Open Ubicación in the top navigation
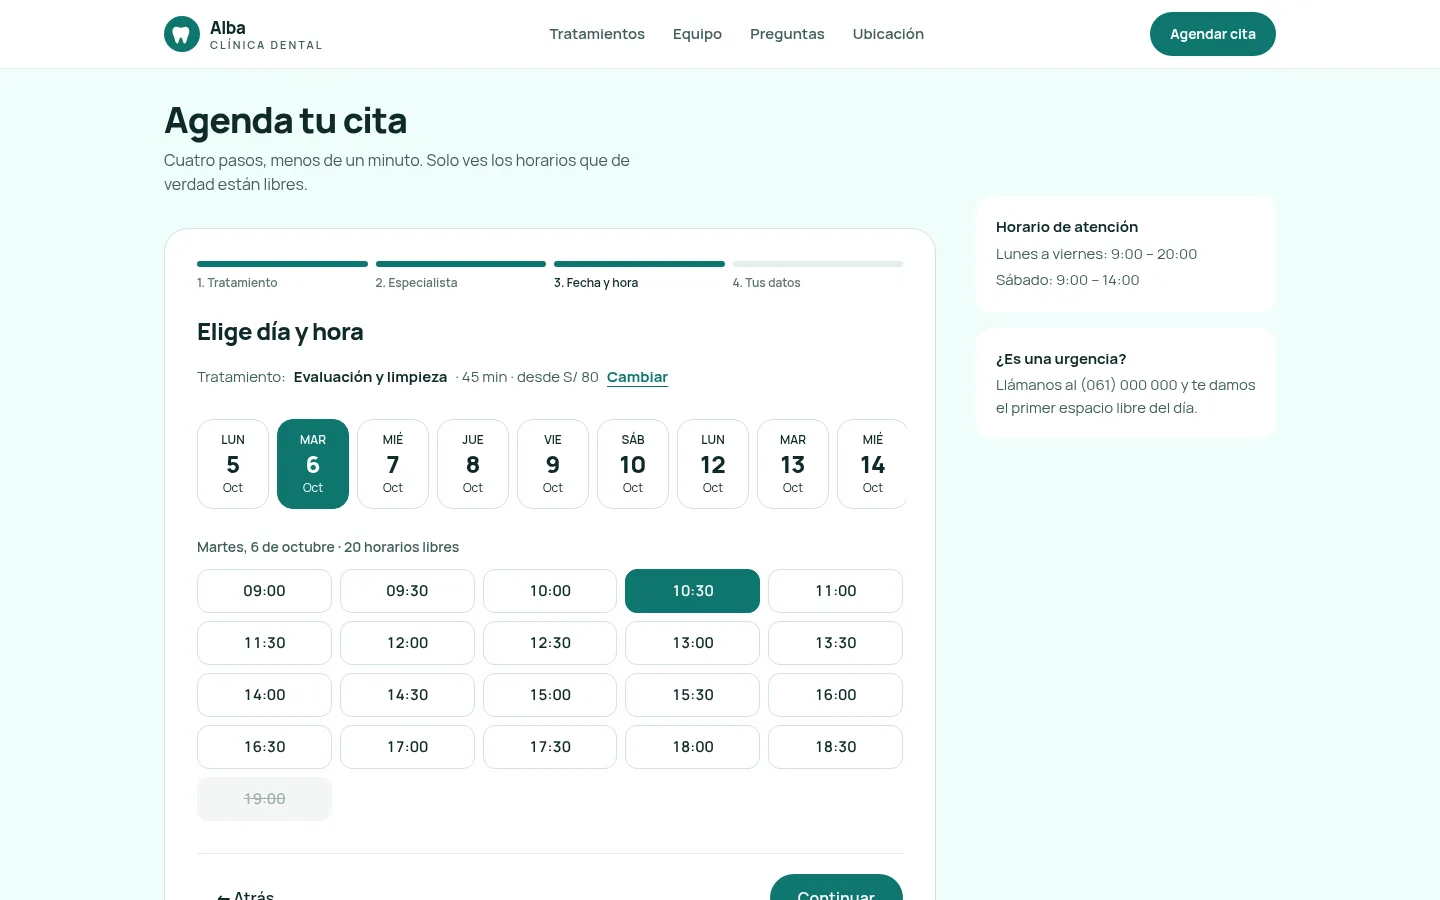 point(888,34)
